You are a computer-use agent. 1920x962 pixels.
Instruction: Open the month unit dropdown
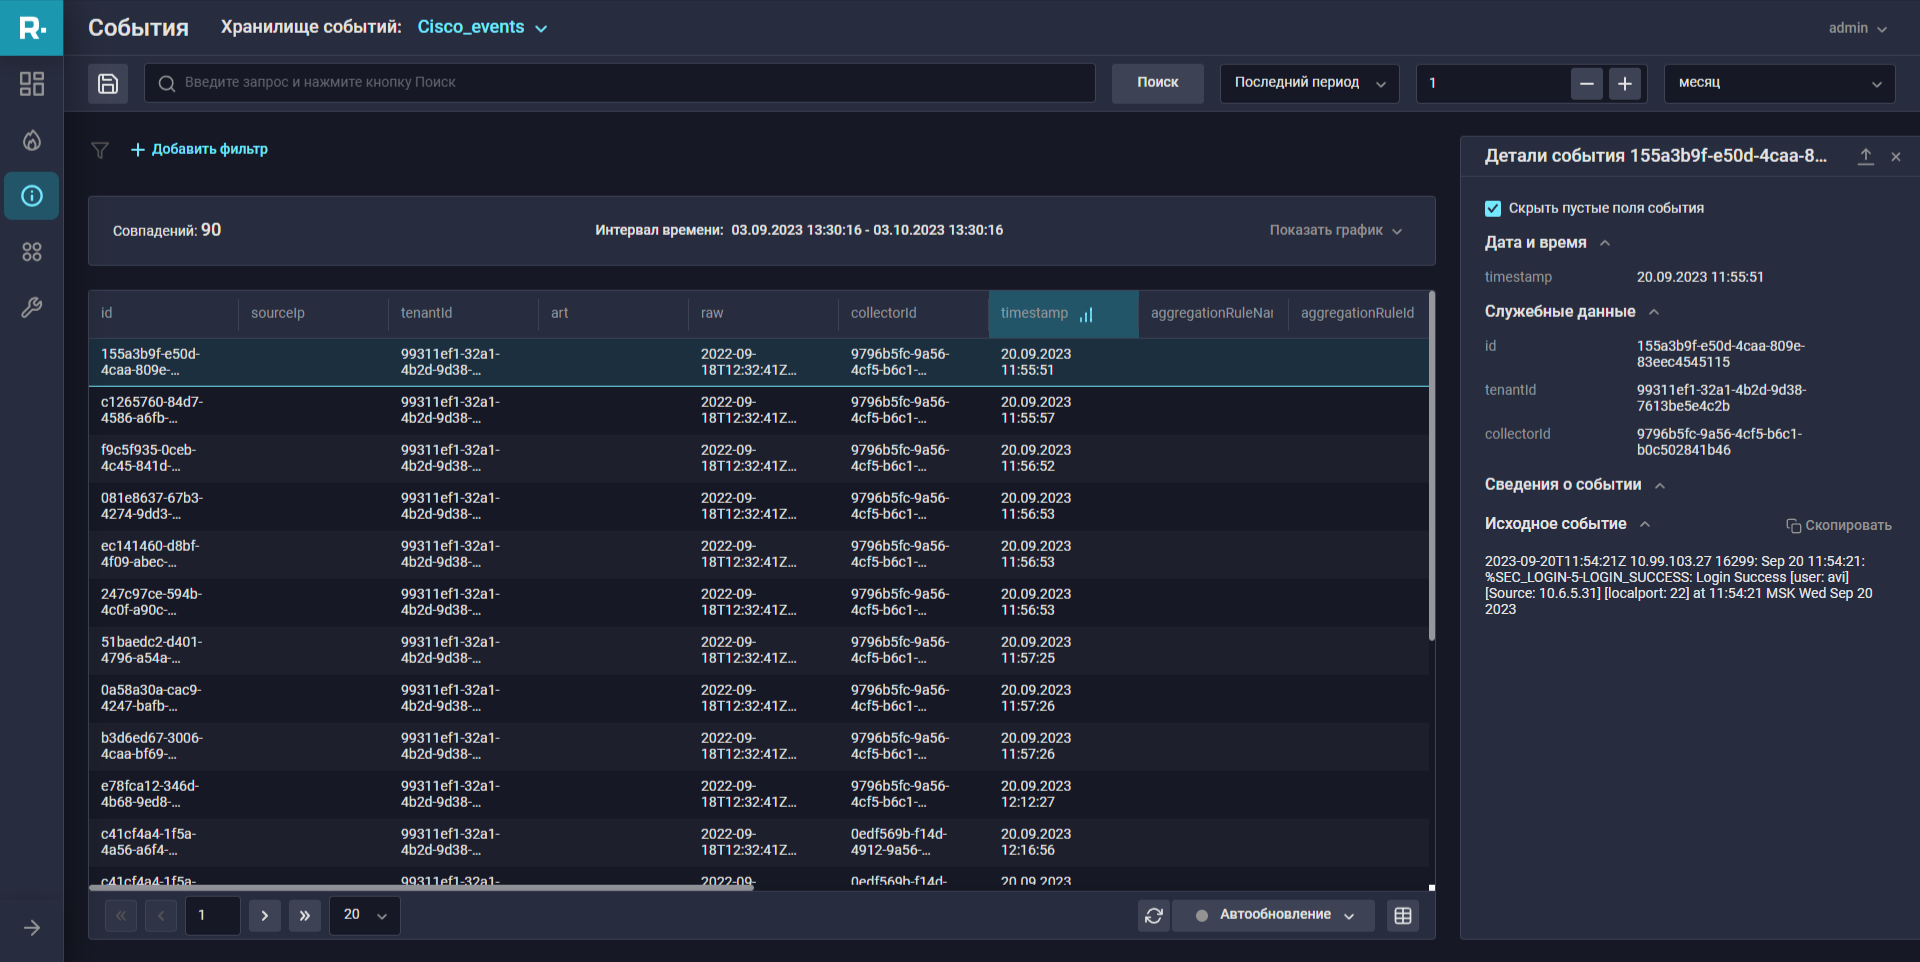point(1779,83)
